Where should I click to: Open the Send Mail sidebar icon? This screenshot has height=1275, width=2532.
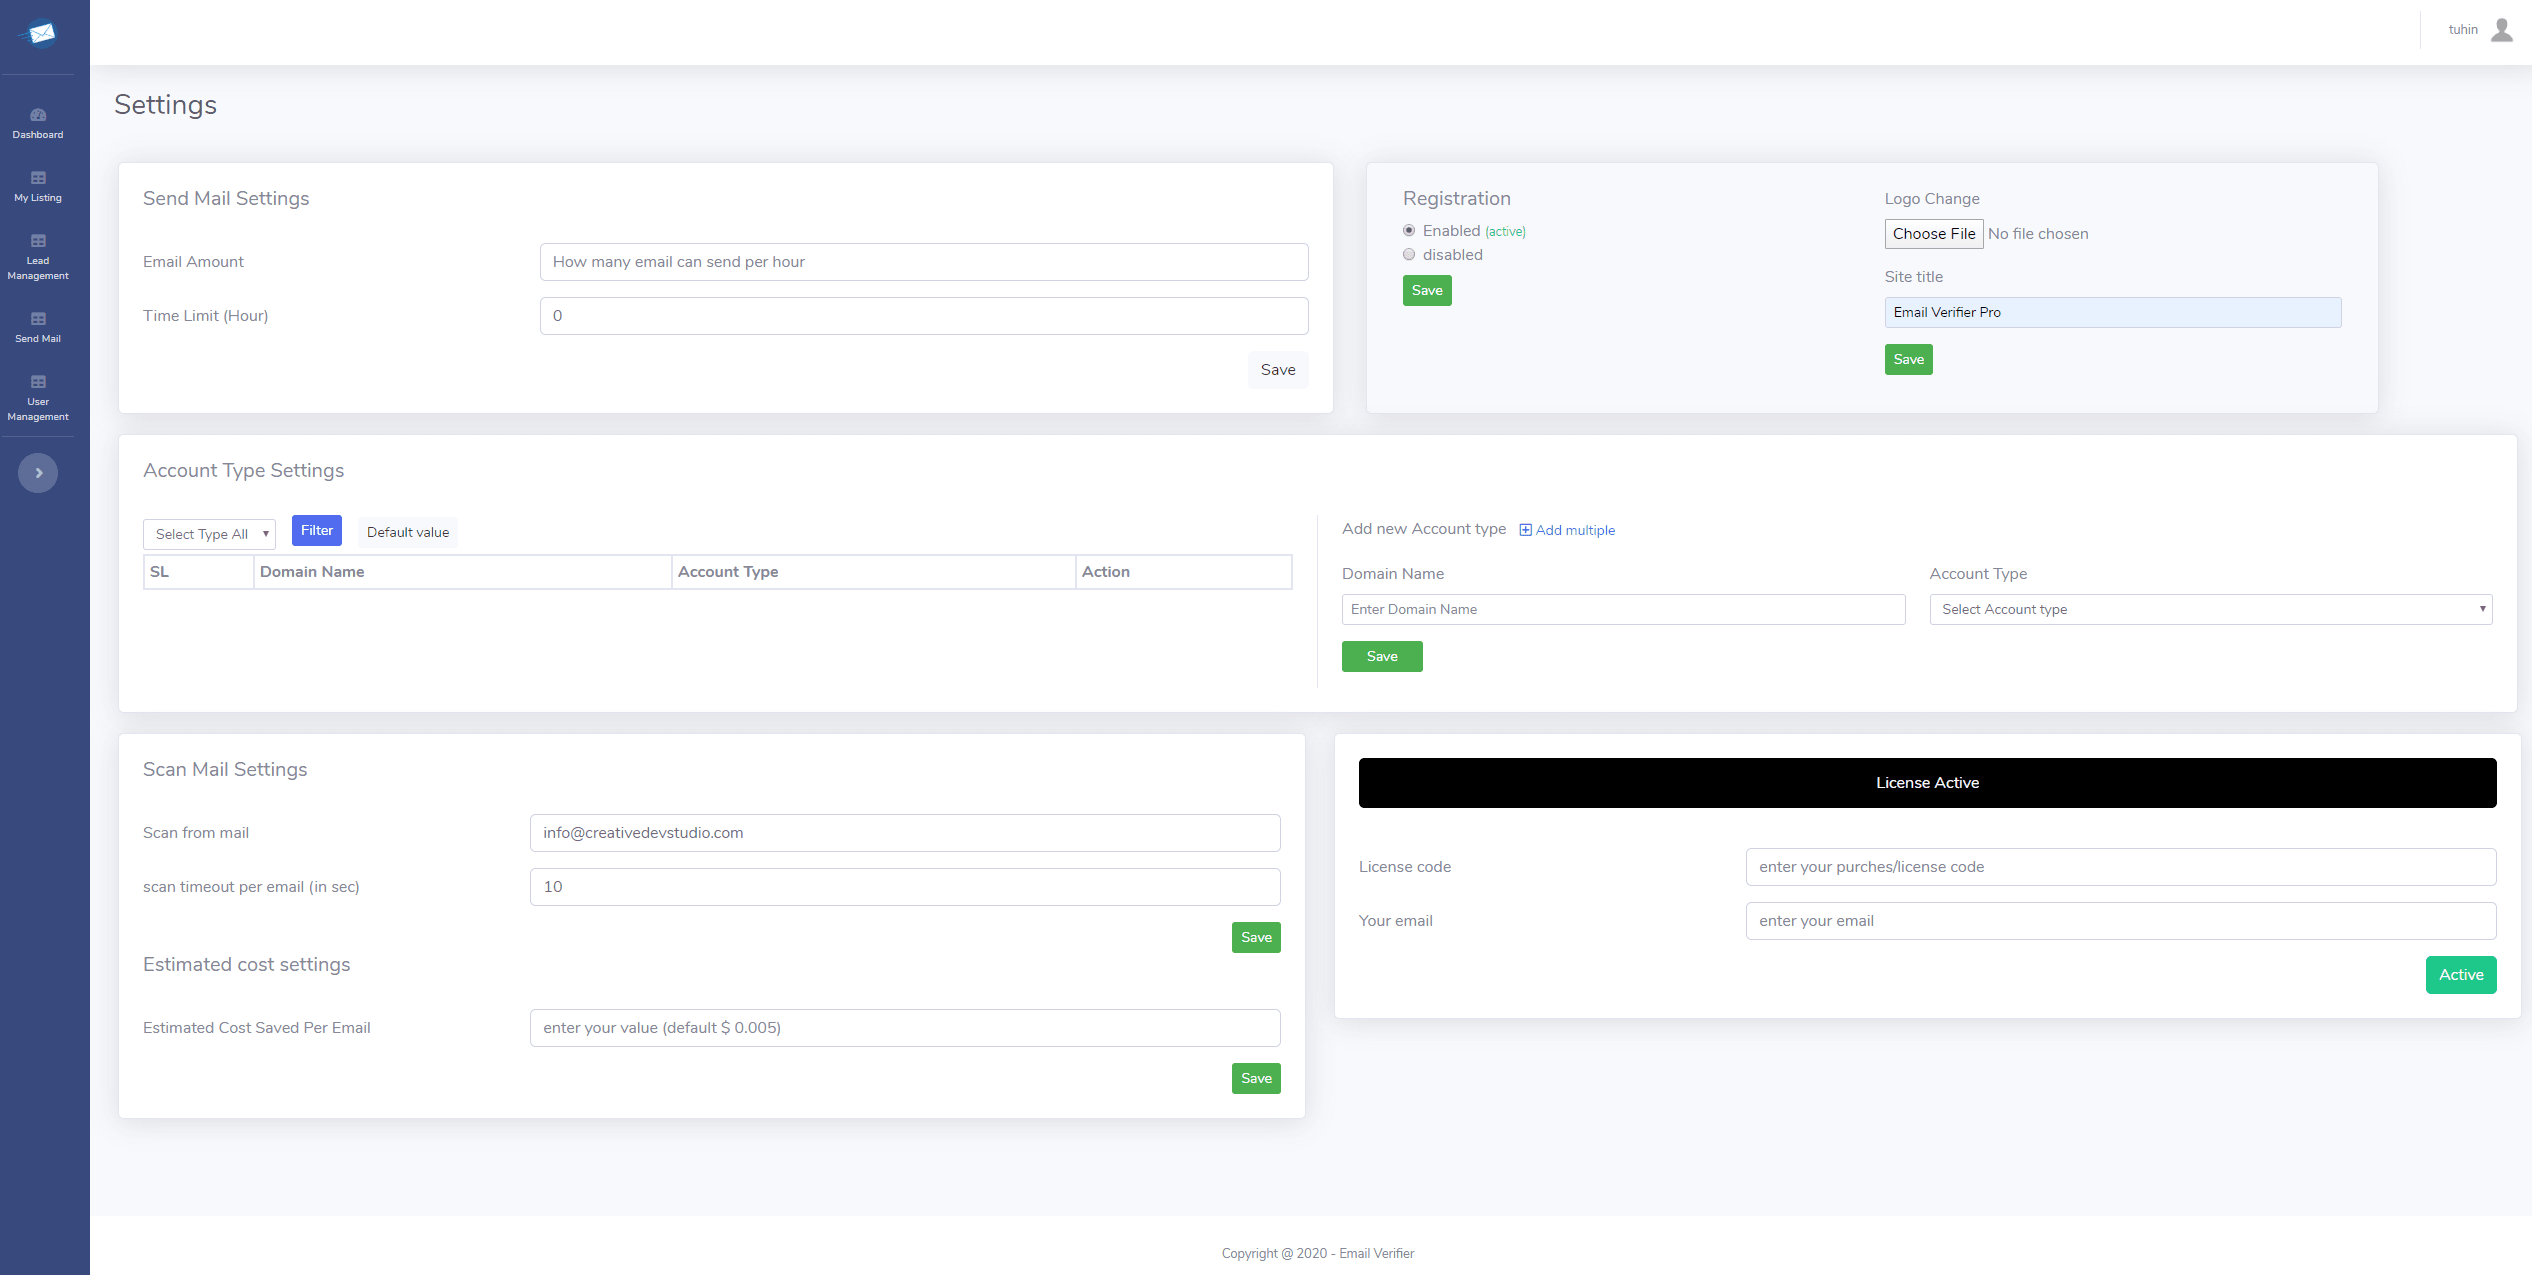point(38,319)
